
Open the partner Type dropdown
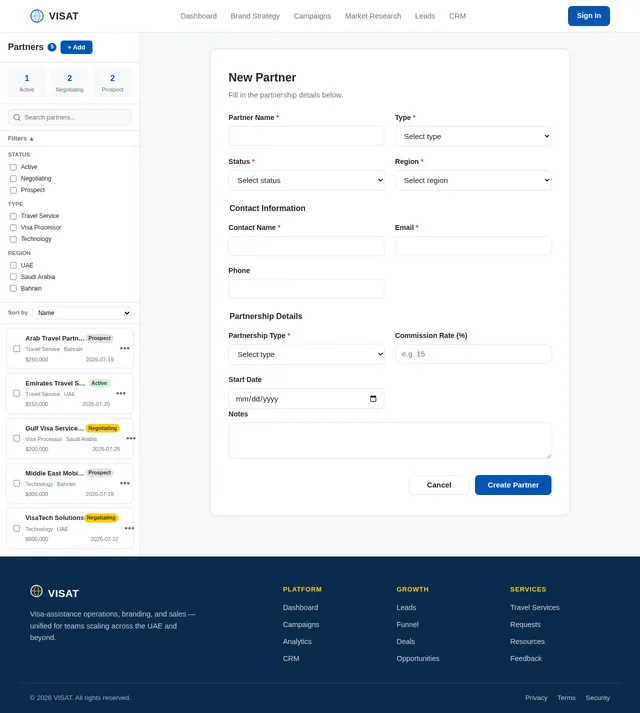click(473, 136)
